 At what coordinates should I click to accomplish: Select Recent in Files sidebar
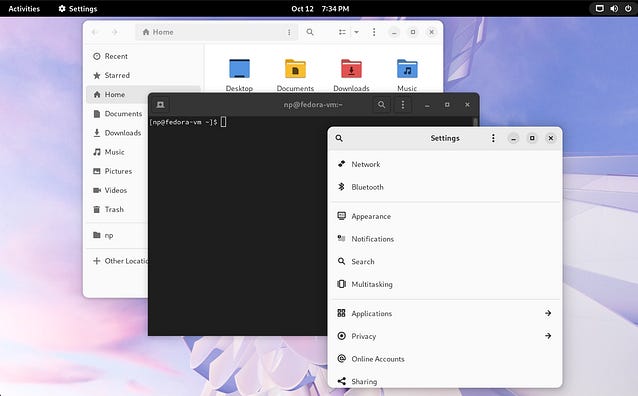pyautogui.click(x=143, y=56)
